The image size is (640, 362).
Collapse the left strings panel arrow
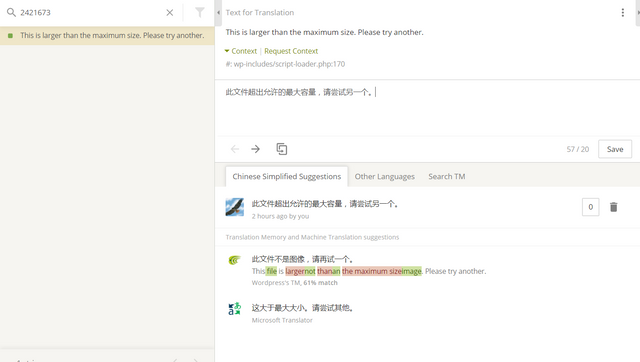pyautogui.click(x=218, y=13)
